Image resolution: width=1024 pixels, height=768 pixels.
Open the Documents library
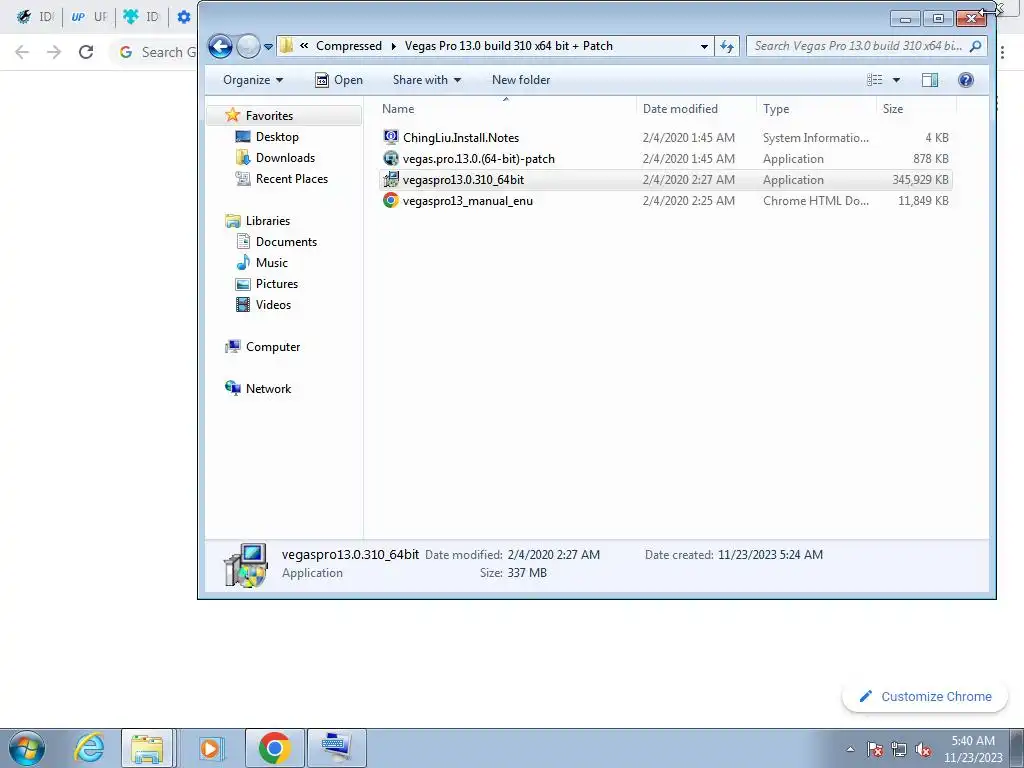[286, 242]
